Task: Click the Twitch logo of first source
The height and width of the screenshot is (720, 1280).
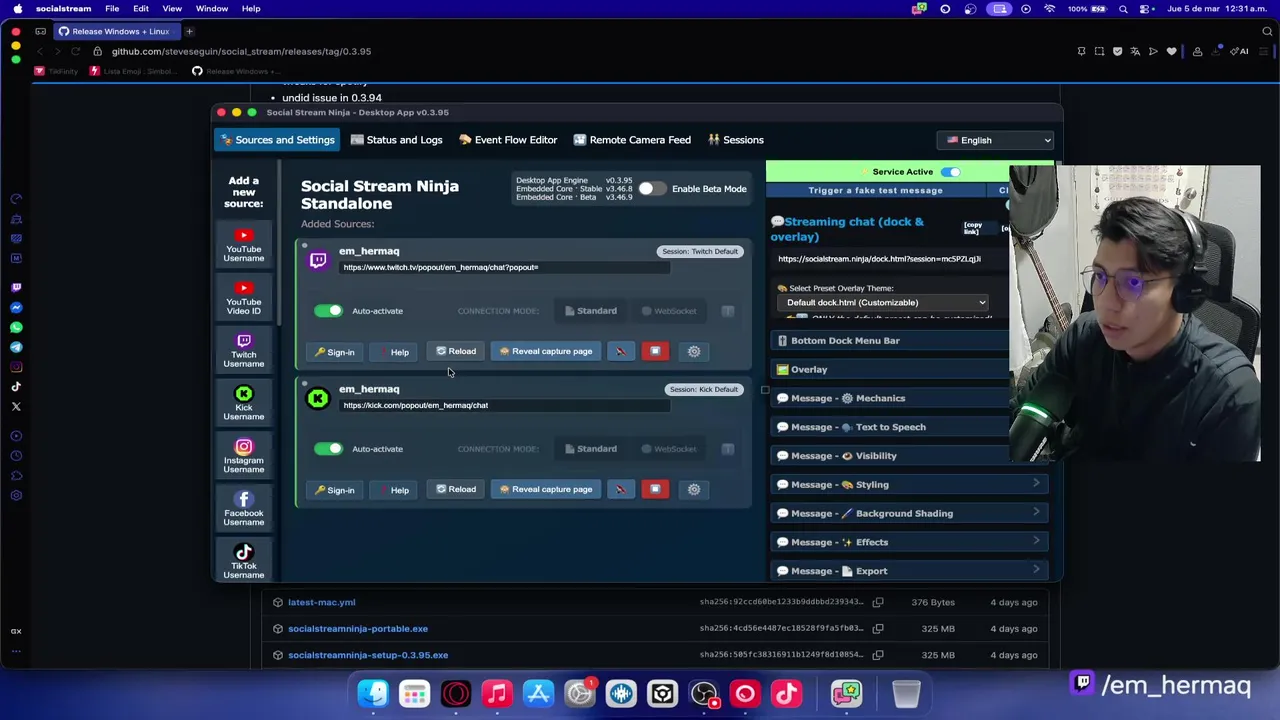Action: click(318, 260)
